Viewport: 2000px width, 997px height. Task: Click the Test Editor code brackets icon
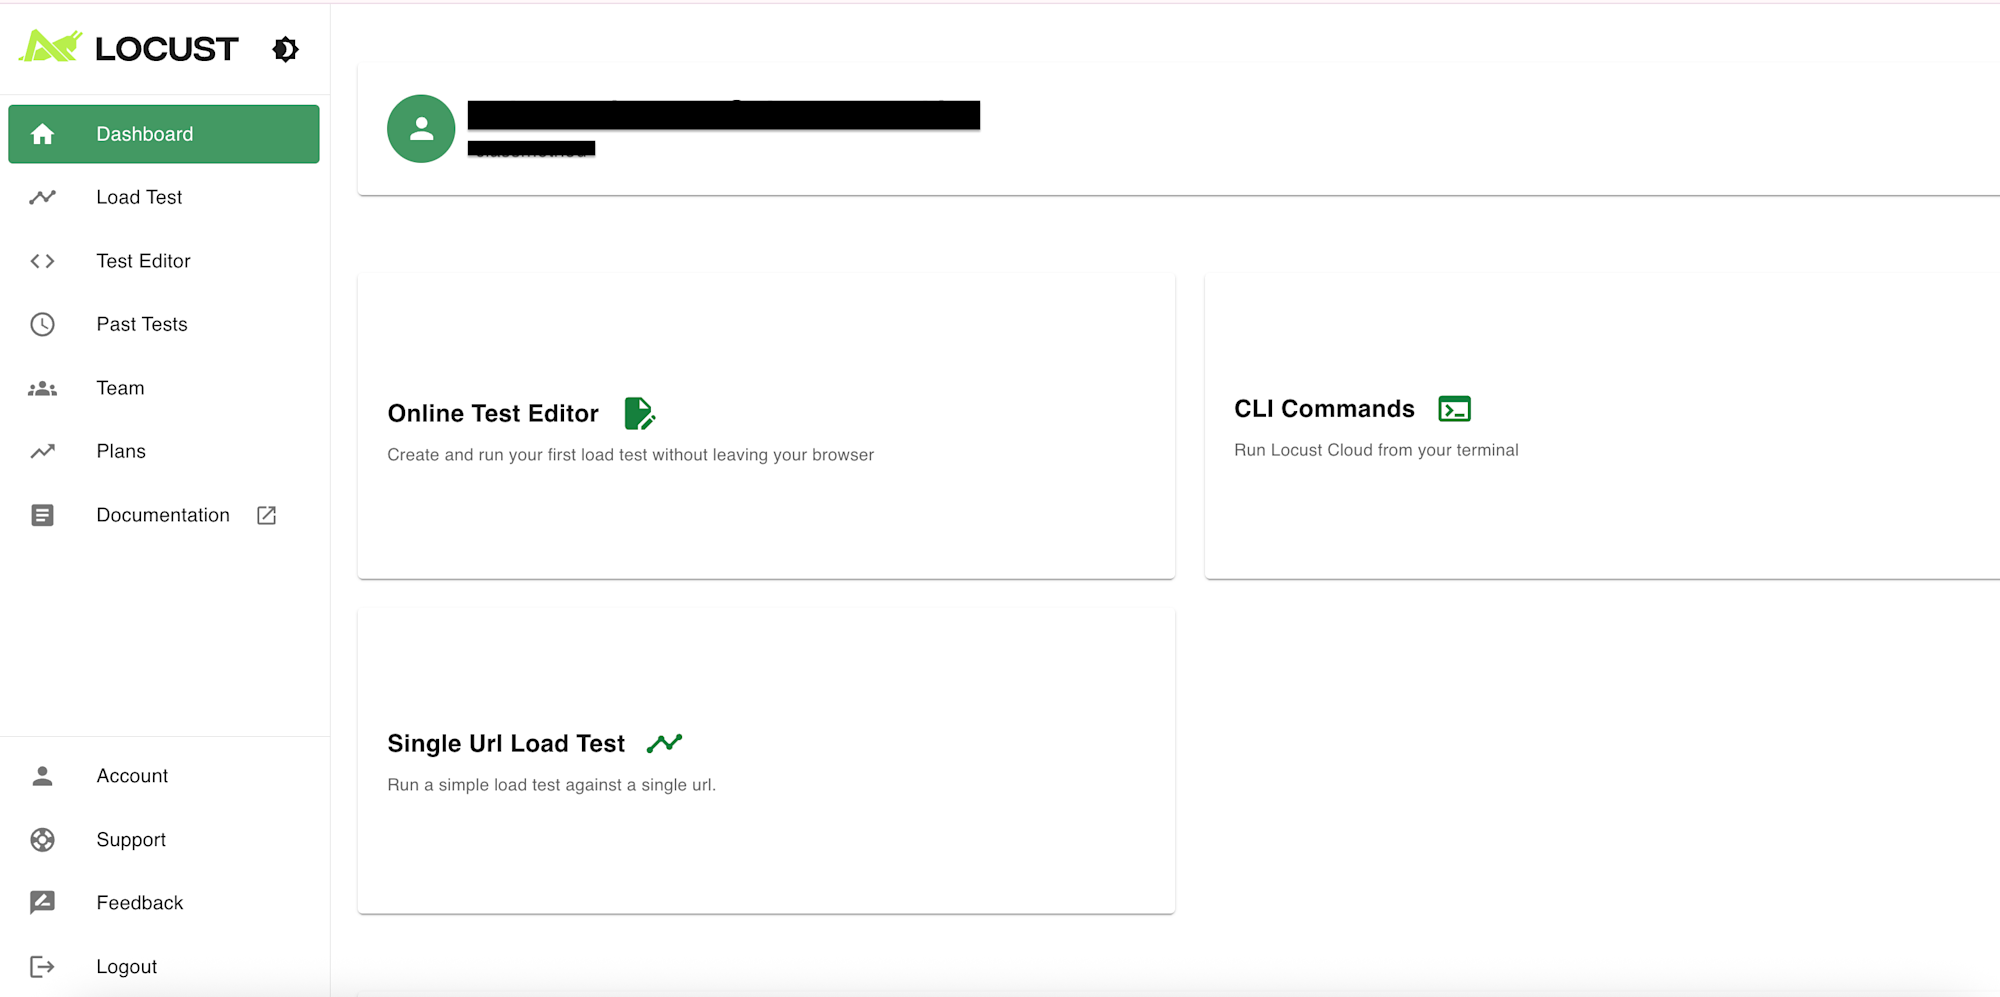click(42, 261)
